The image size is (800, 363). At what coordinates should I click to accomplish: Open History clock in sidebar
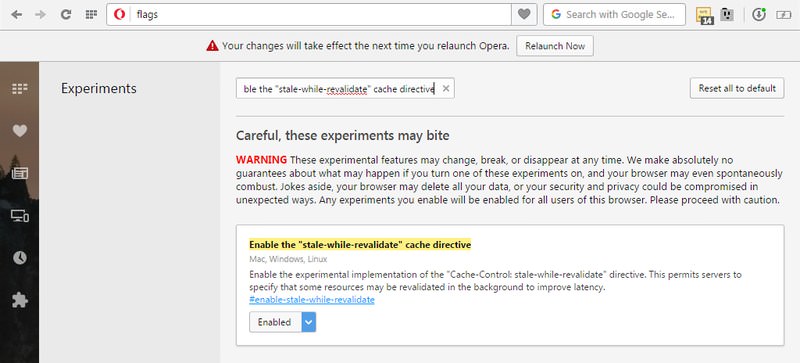tap(19, 257)
